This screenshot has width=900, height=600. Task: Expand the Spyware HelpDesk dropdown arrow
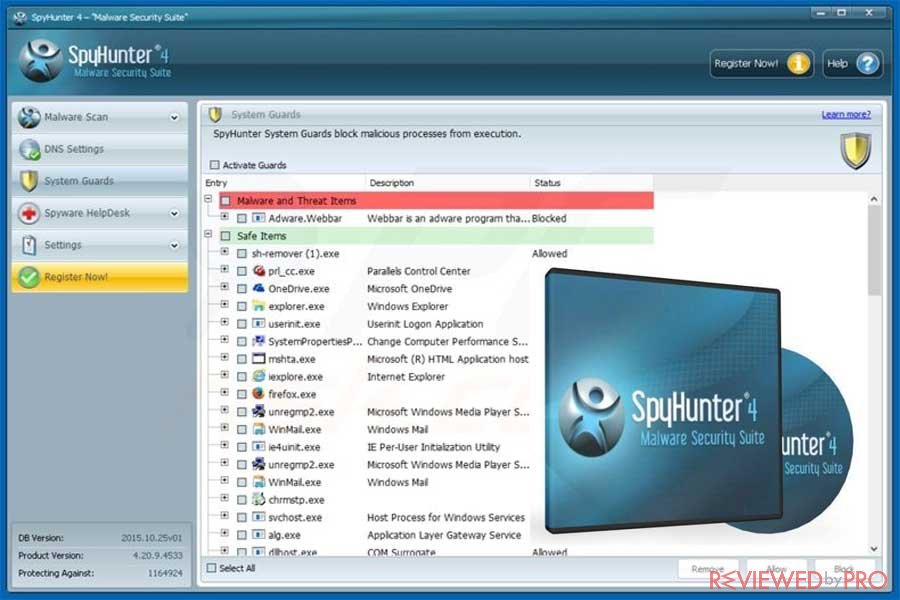[174, 213]
